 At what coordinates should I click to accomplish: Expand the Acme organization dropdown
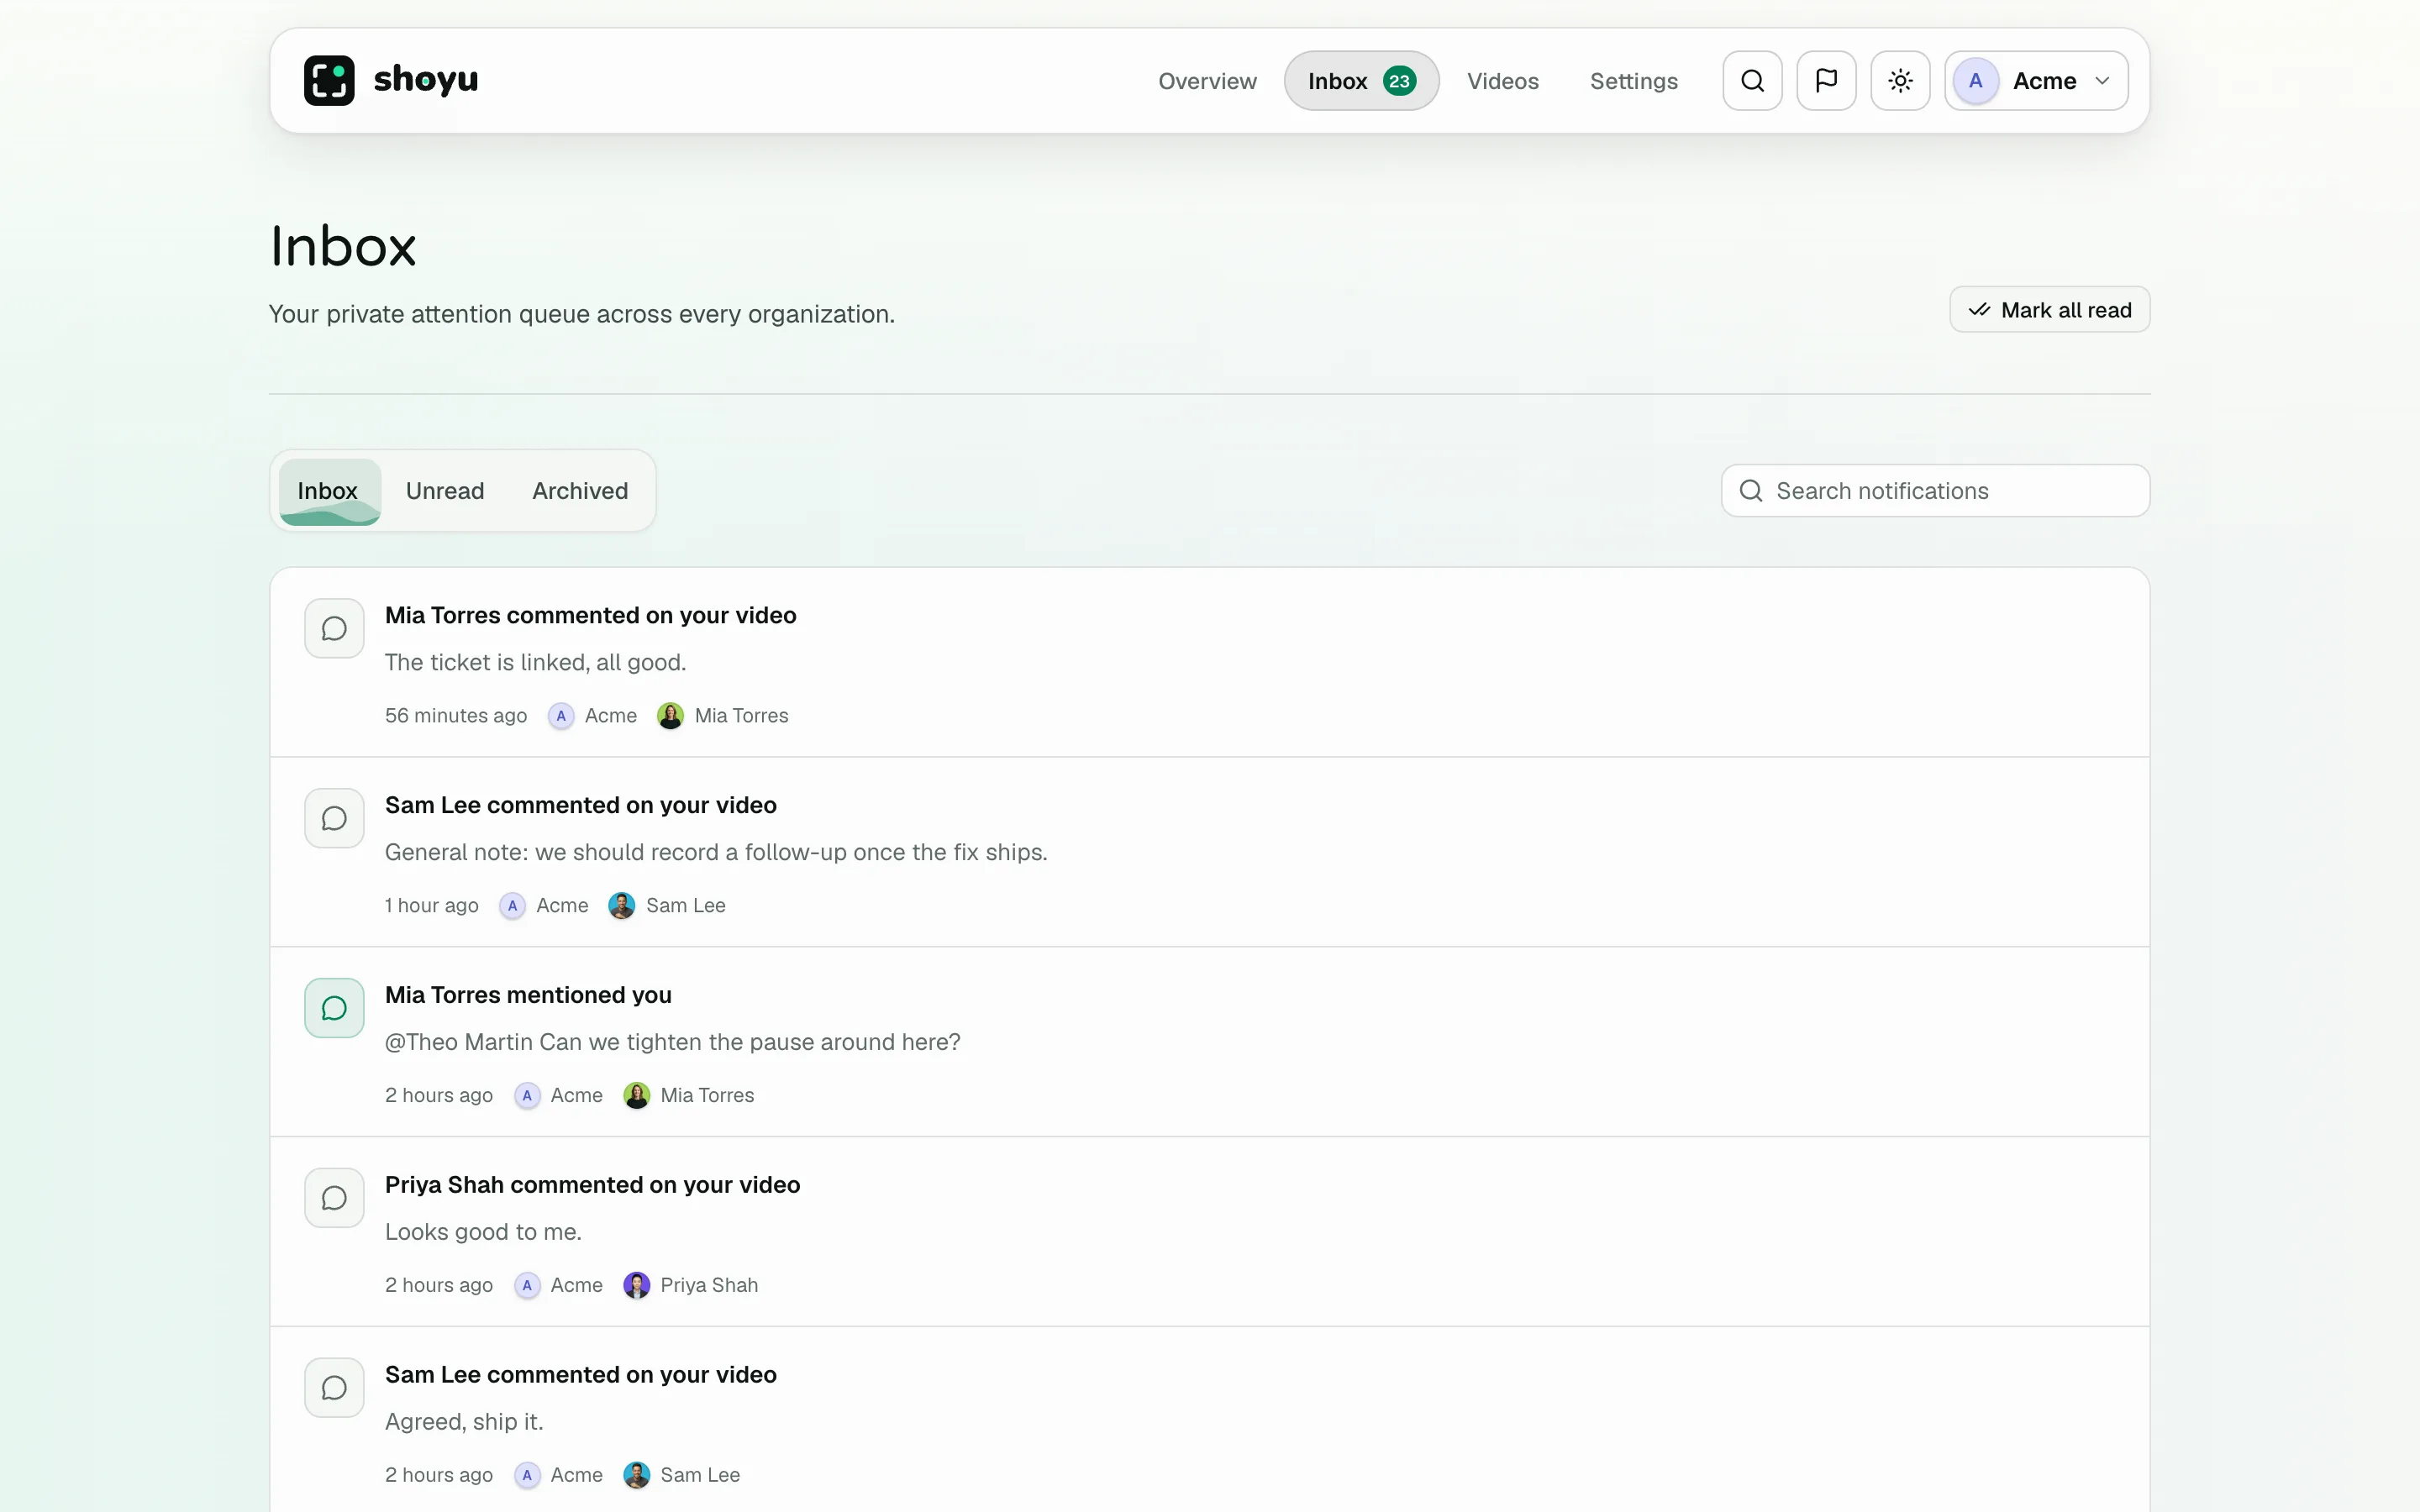pos(2036,80)
